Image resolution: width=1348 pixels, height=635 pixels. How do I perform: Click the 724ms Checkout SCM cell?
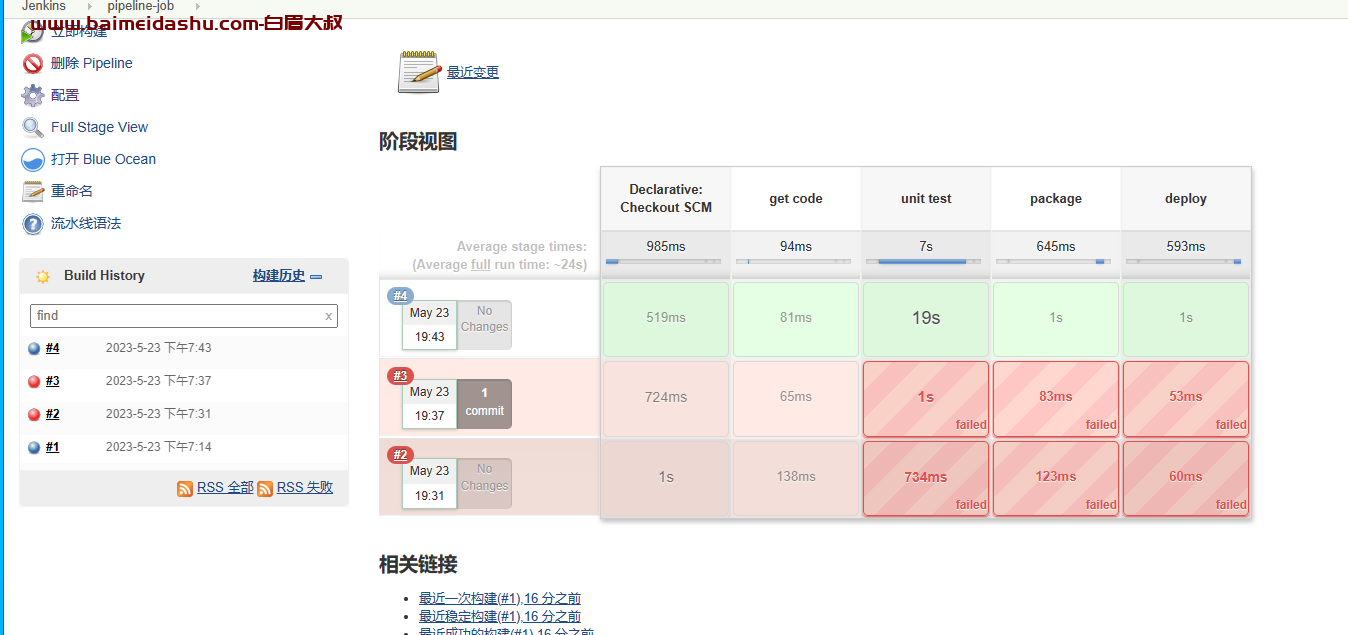[666, 398]
